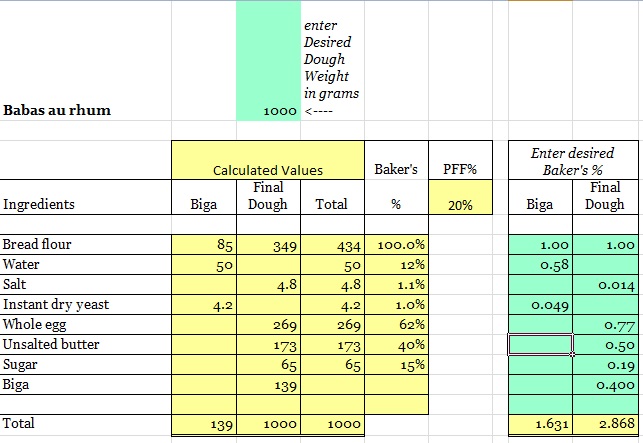Select the empty outlined Biga cell for Unsalted butter
The width and height of the screenshot is (643, 443).
541,345
